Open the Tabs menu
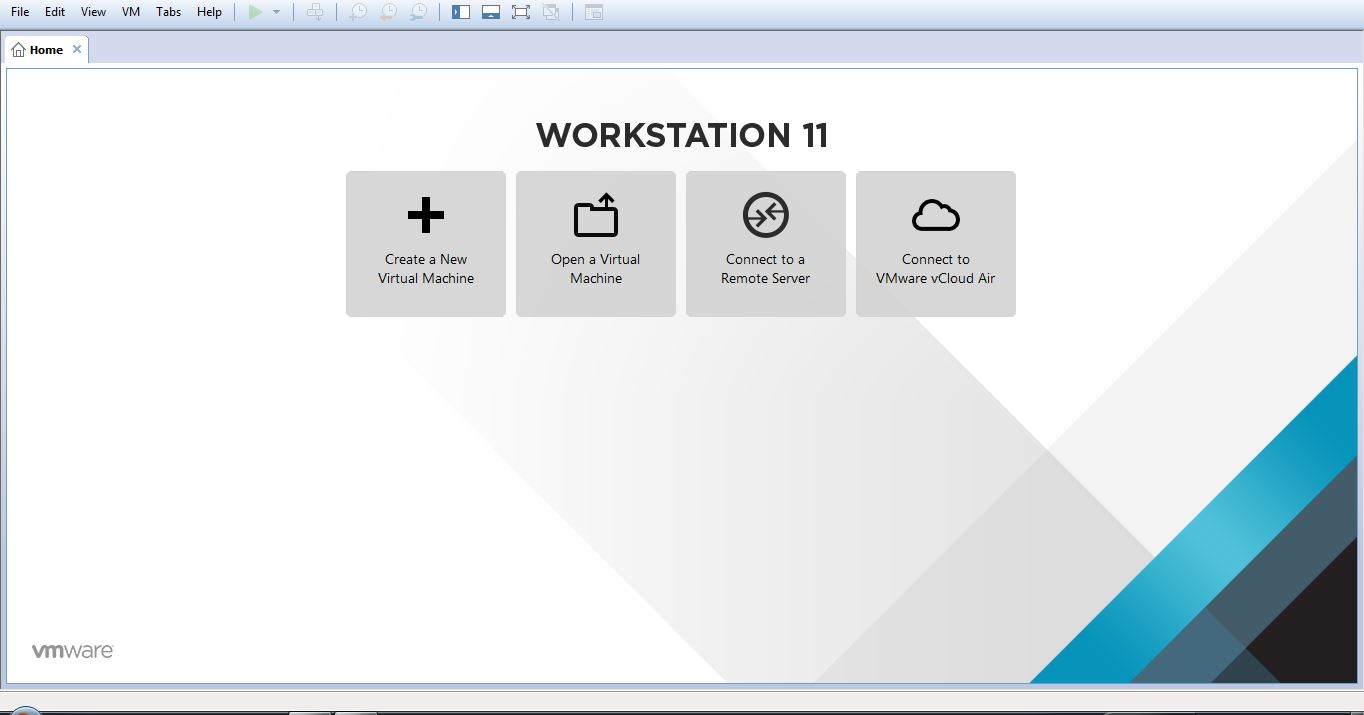 pos(169,12)
